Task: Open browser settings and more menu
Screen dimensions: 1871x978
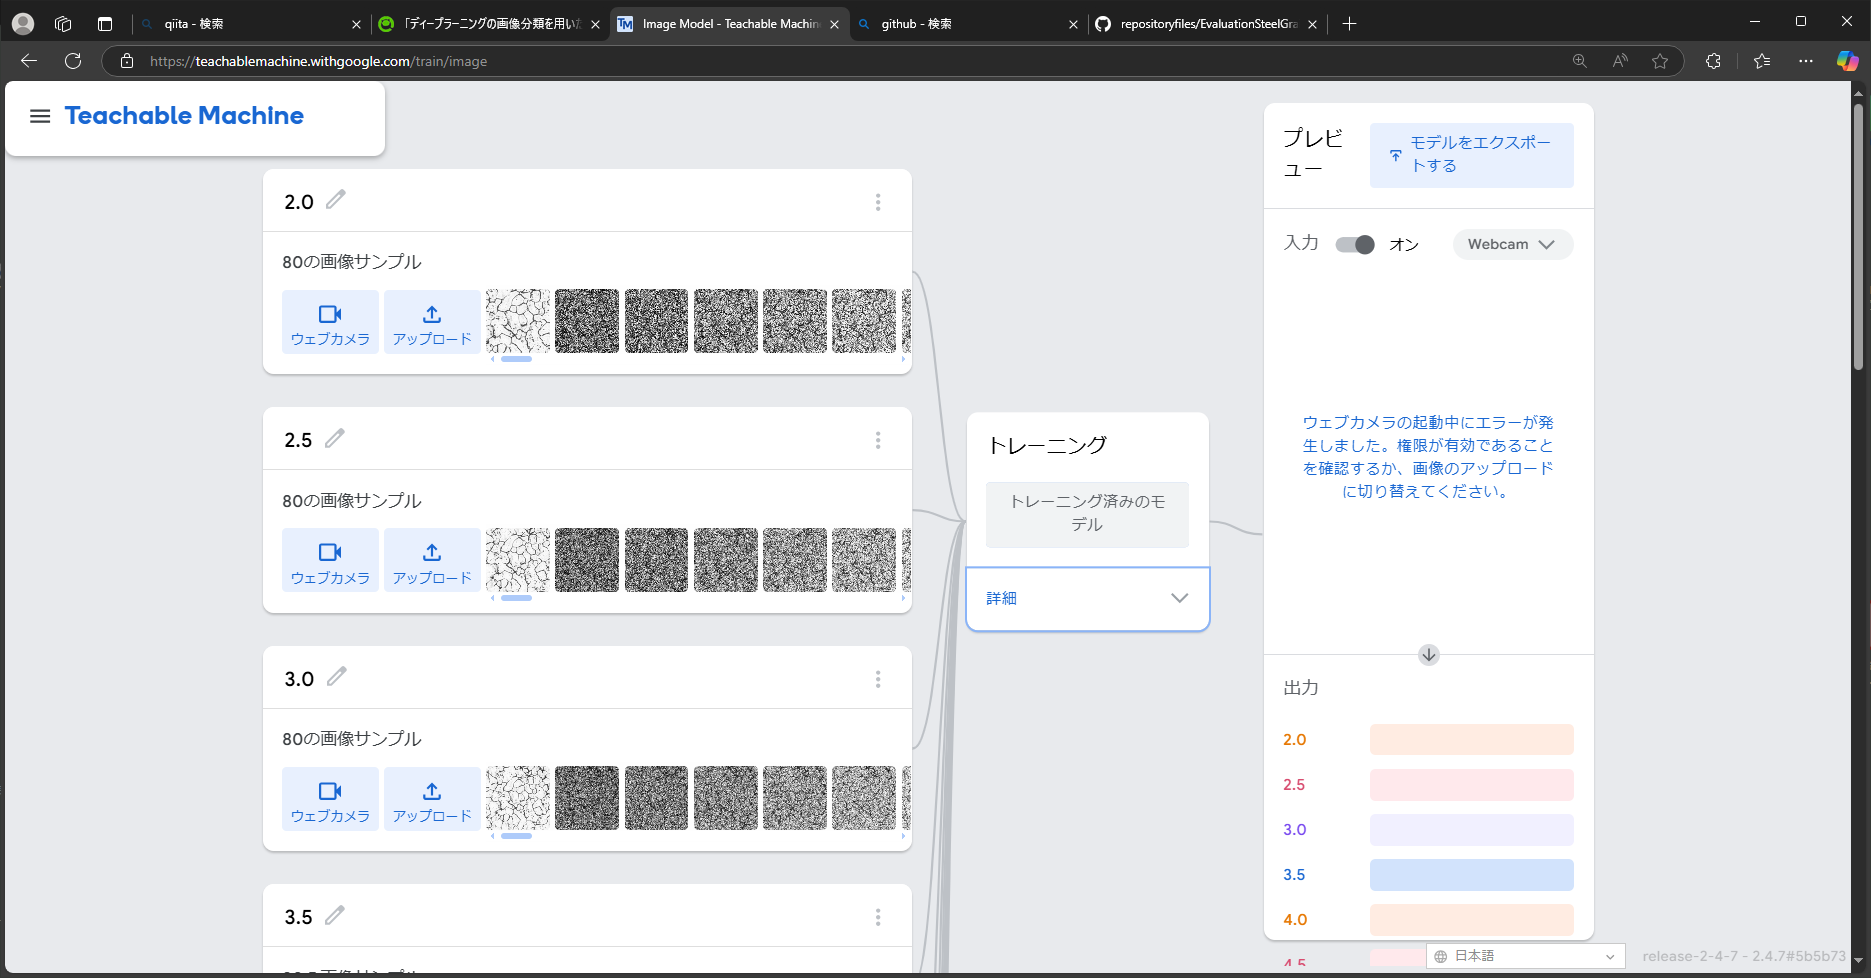Action: point(1805,61)
